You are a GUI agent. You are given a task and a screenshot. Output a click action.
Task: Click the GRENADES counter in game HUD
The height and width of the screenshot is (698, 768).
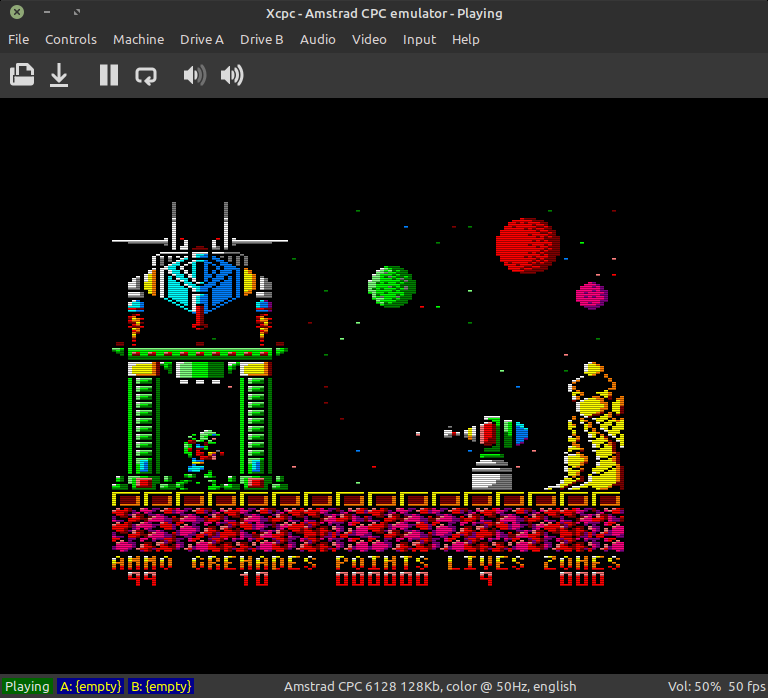[x=254, y=570]
